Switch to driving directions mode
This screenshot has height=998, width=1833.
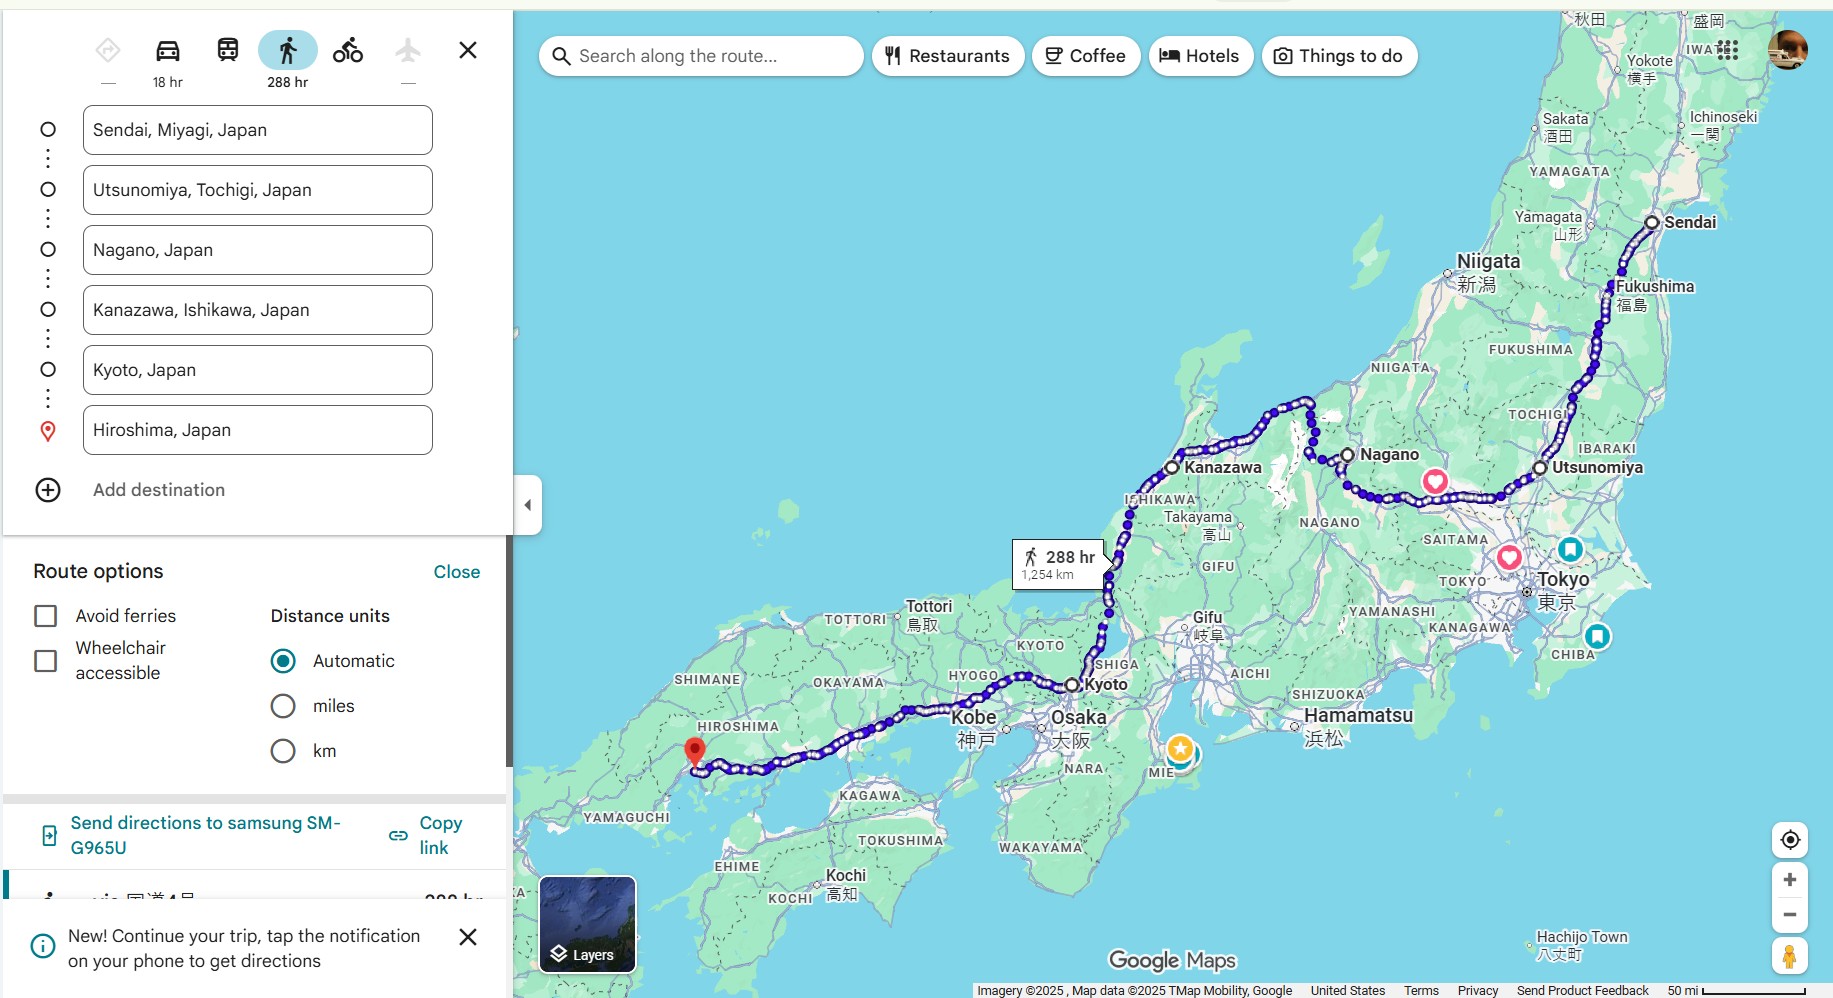pyautogui.click(x=167, y=49)
